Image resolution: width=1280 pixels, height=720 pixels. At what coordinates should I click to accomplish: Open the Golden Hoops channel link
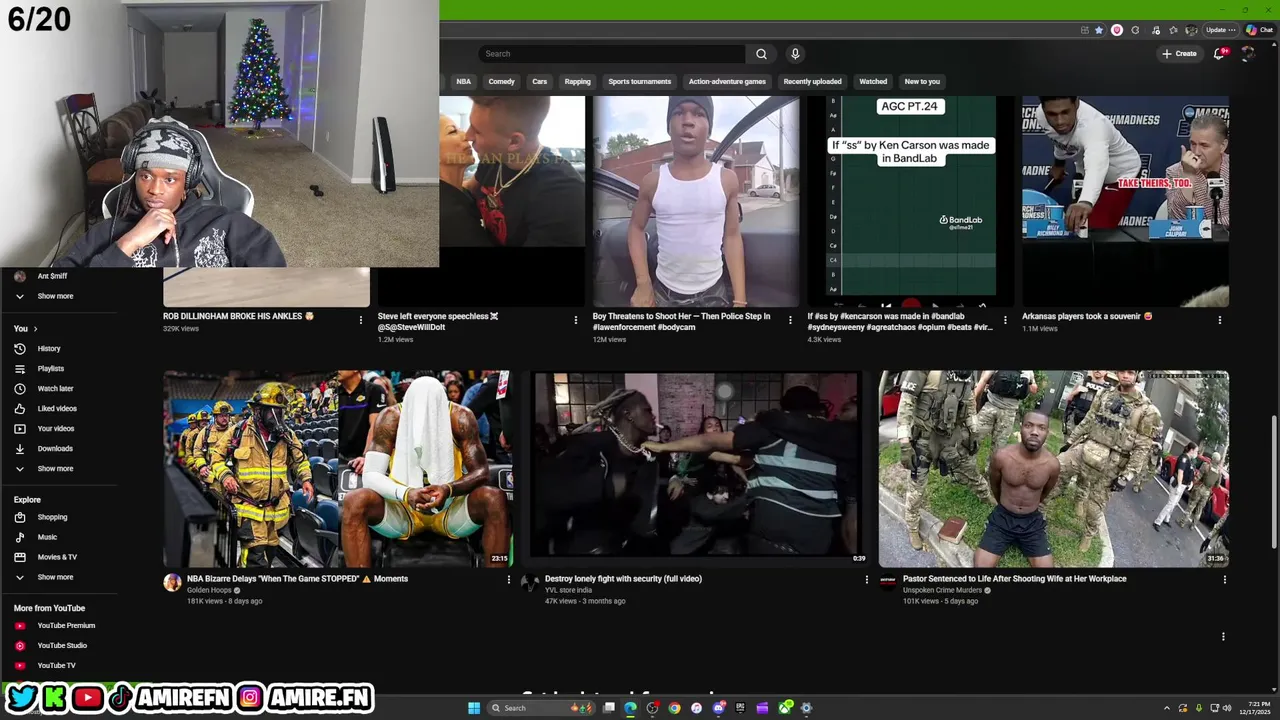[209, 590]
